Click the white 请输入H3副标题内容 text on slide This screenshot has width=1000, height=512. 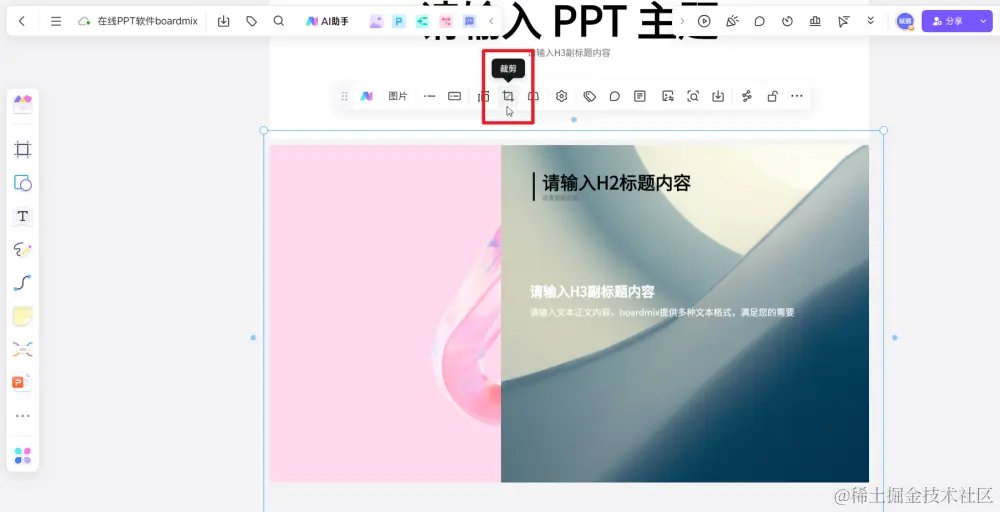tap(592, 292)
